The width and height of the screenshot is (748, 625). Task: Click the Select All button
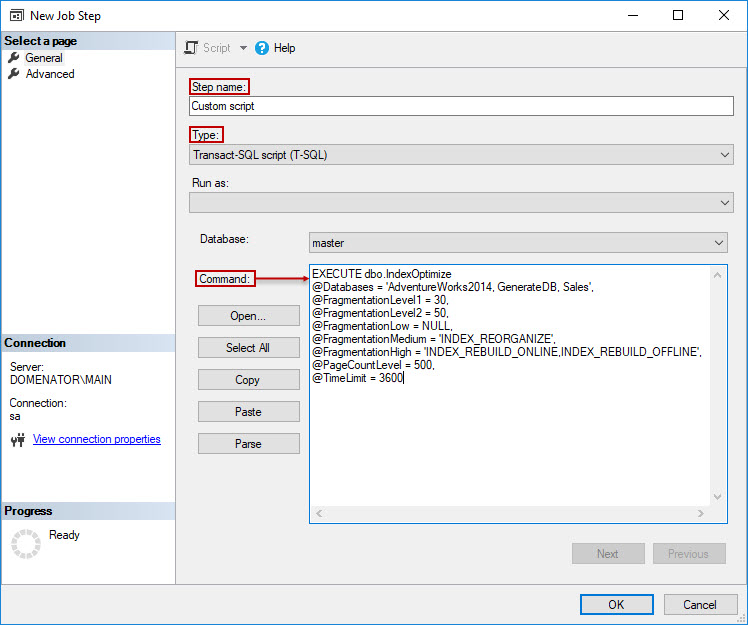[x=249, y=348]
